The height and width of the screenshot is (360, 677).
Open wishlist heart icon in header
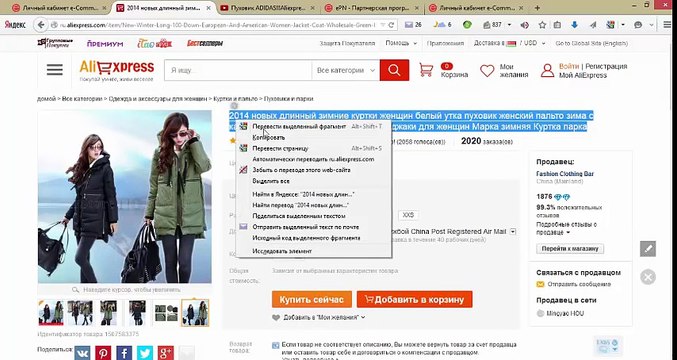(487, 71)
